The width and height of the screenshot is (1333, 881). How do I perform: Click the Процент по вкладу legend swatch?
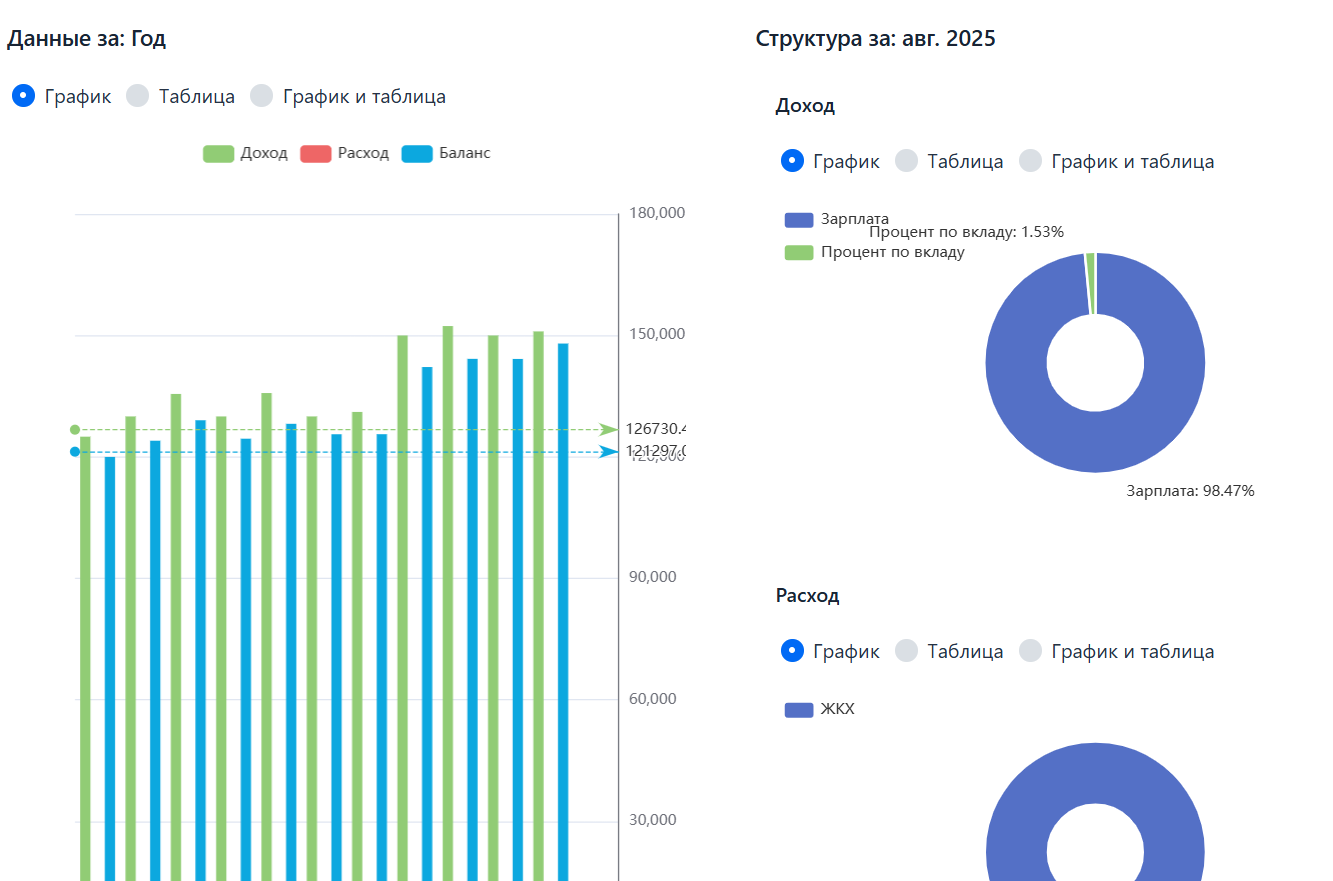pos(799,252)
